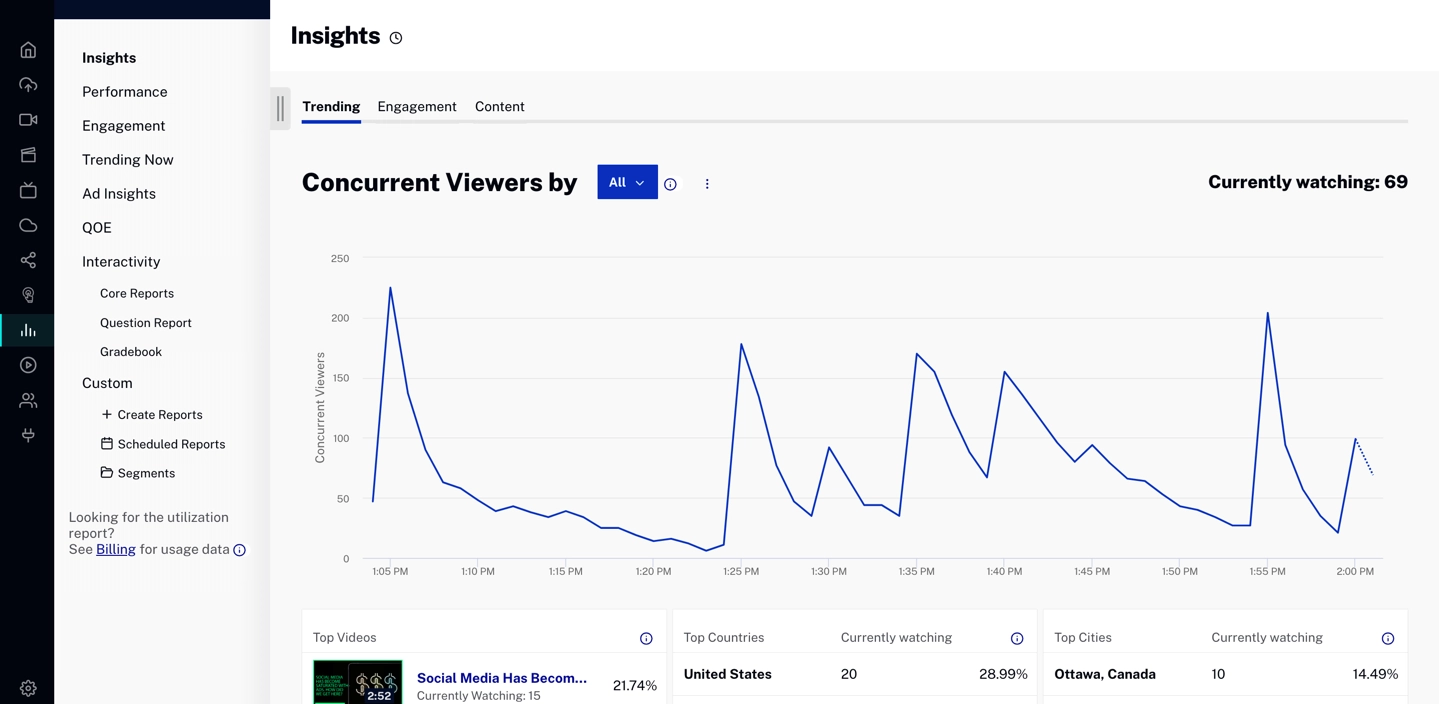The image size is (1439, 704).
Task: Select the share icon in the left rail
Action: pos(28,260)
